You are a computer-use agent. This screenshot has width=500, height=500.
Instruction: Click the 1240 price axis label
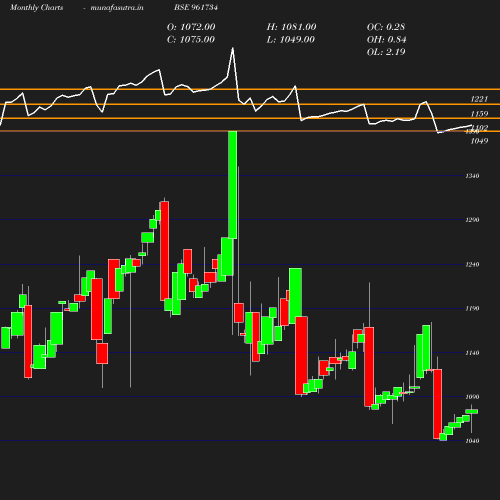472,265
